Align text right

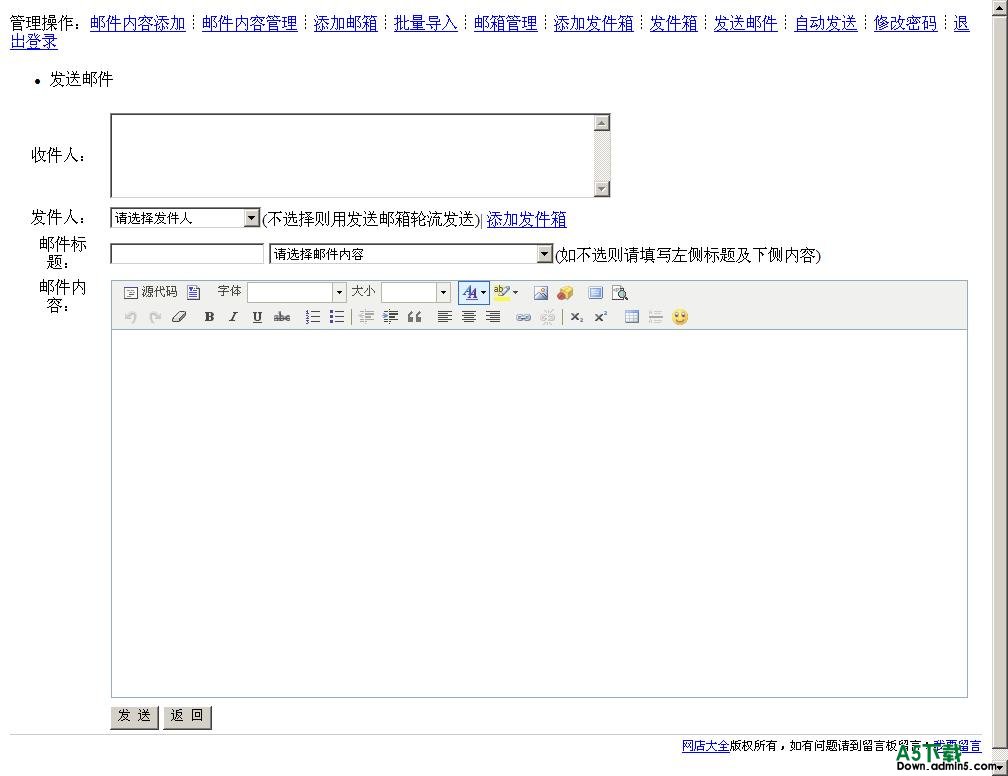pyautogui.click(x=493, y=317)
